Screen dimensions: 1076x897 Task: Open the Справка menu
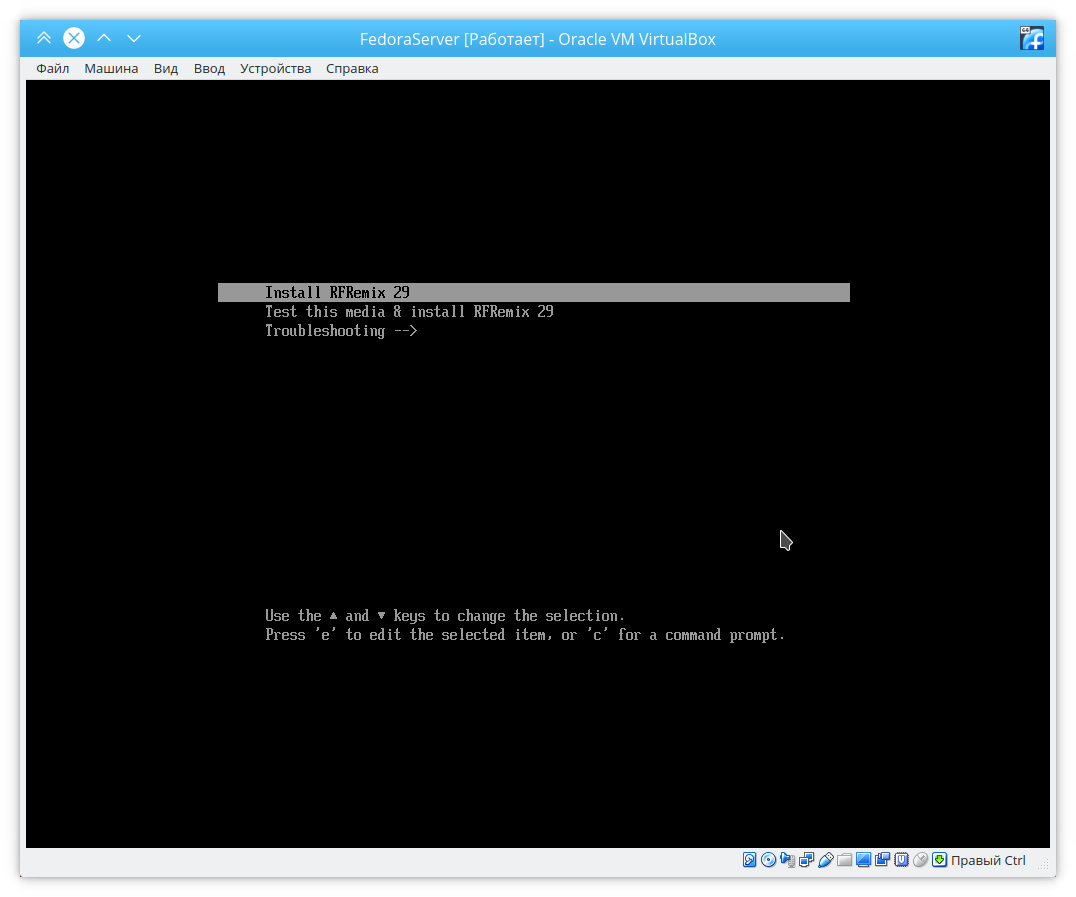(x=352, y=69)
